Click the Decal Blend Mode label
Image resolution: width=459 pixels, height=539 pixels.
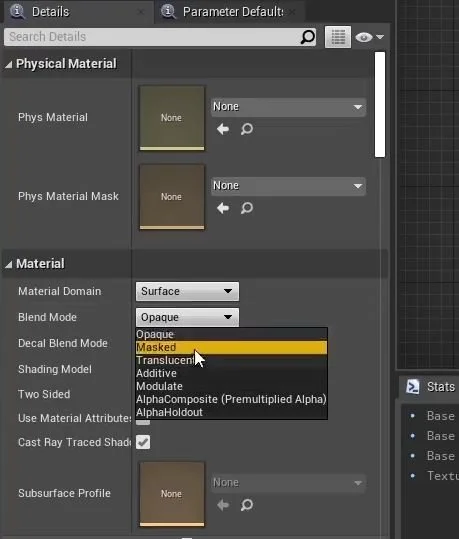(x=63, y=343)
